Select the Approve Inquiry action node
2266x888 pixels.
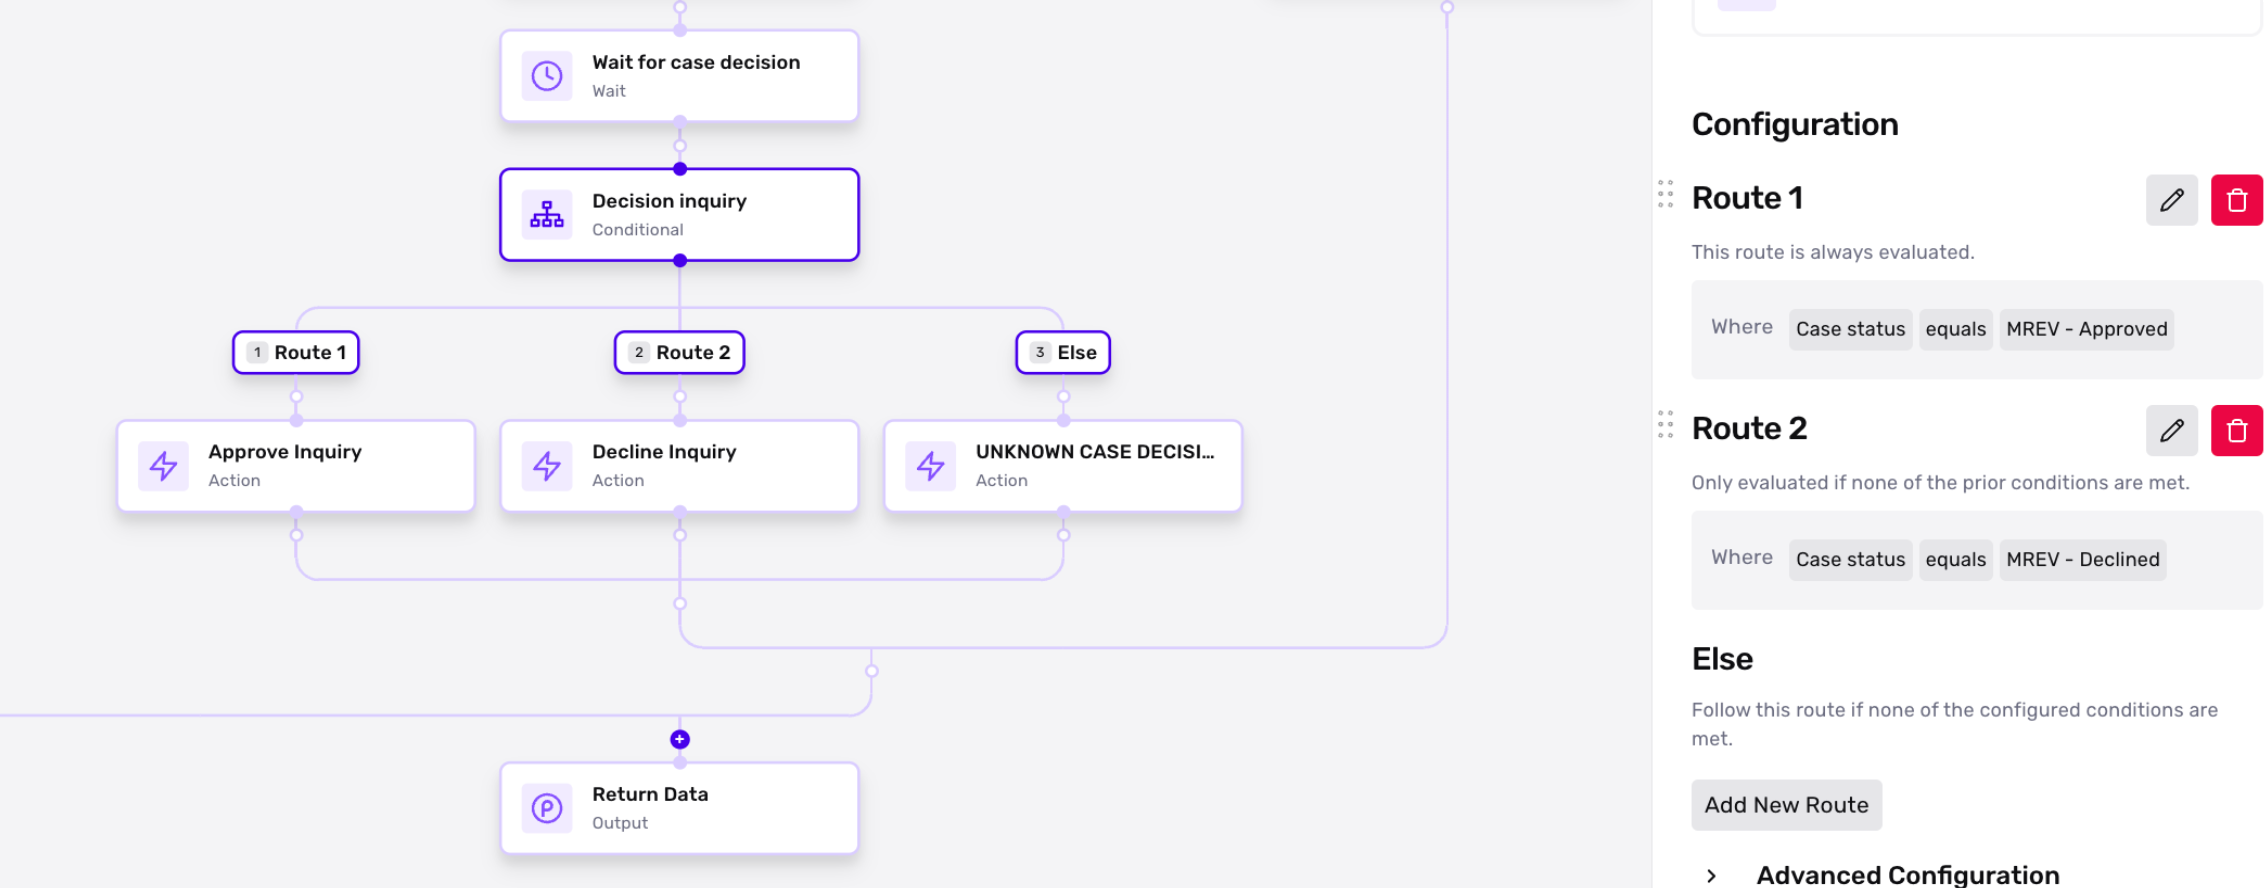tap(296, 466)
